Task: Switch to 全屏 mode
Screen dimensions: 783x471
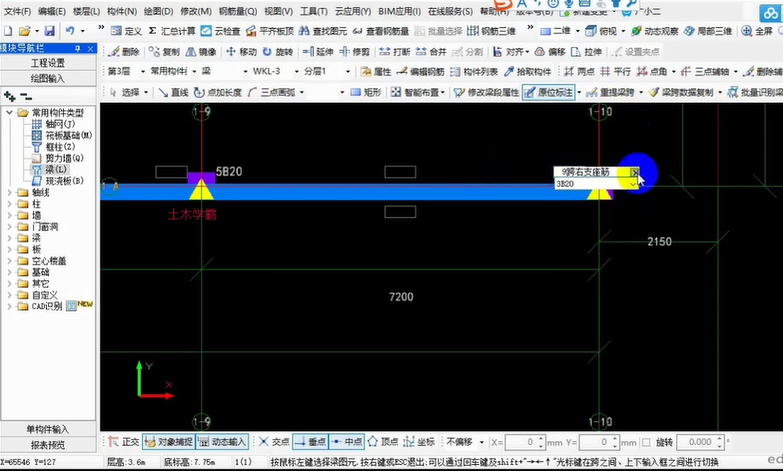Action: (757, 31)
